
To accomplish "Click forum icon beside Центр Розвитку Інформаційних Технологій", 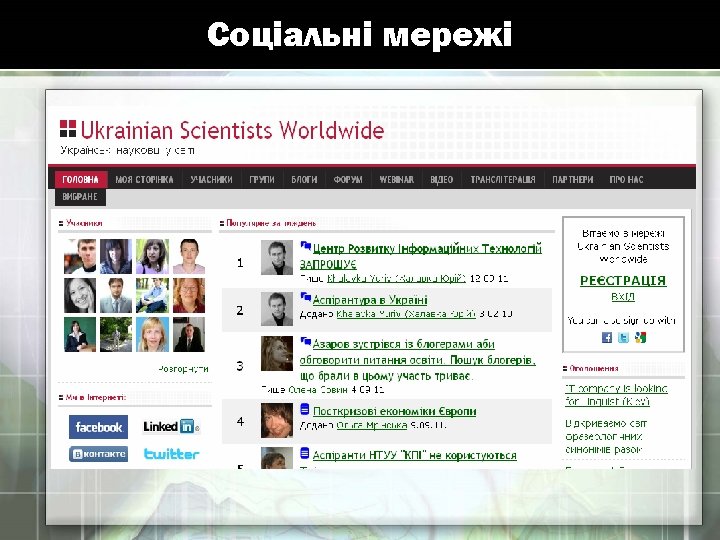I will pos(305,246).
